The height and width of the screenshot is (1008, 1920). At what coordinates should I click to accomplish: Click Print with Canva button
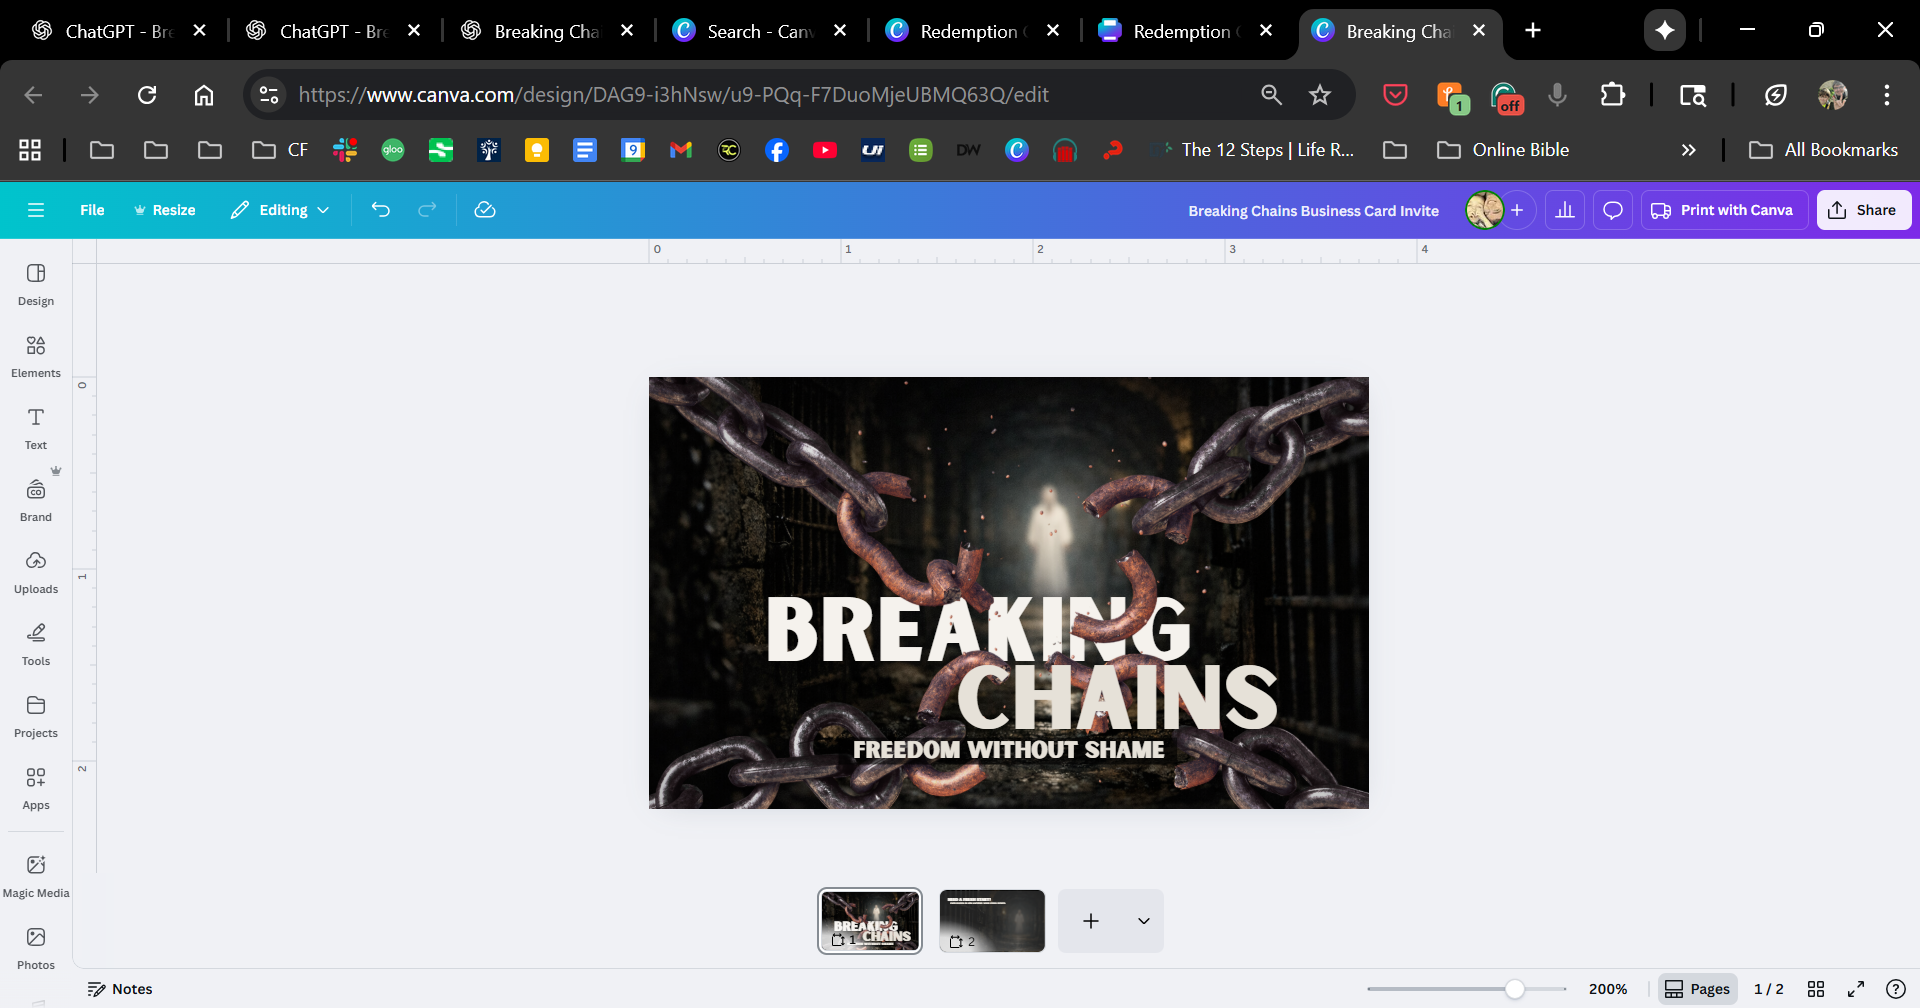click(1723, 210)
